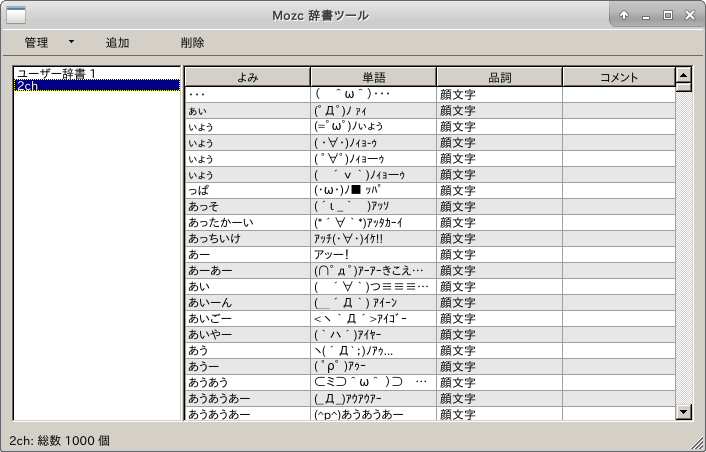Select the word アッー!

pos(373,254)
